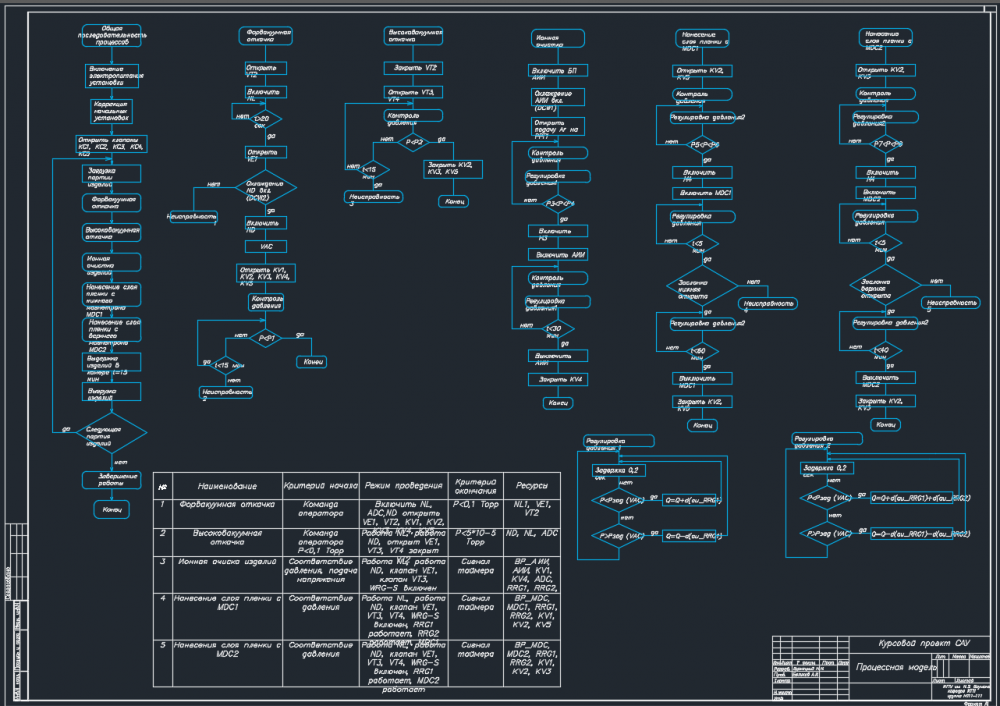The image size is (1000, 706).
Task: Click the 'Наименование' table header cell
Action: (x=227, y=486)
